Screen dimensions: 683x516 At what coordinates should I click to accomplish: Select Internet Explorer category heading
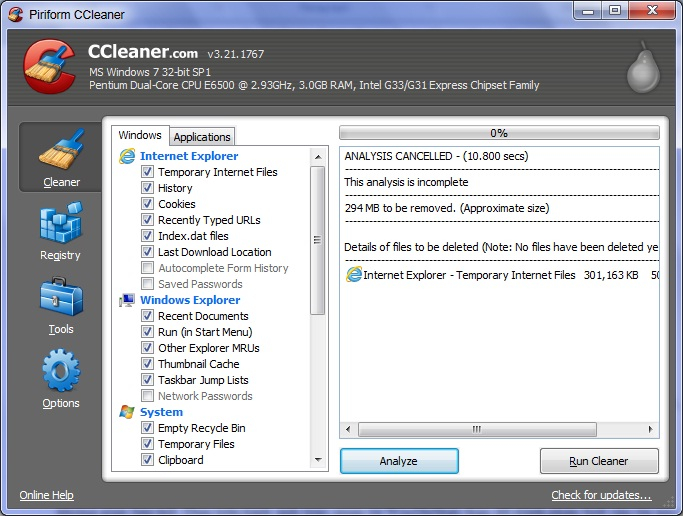pyautogui.click(x=189, y=156)
